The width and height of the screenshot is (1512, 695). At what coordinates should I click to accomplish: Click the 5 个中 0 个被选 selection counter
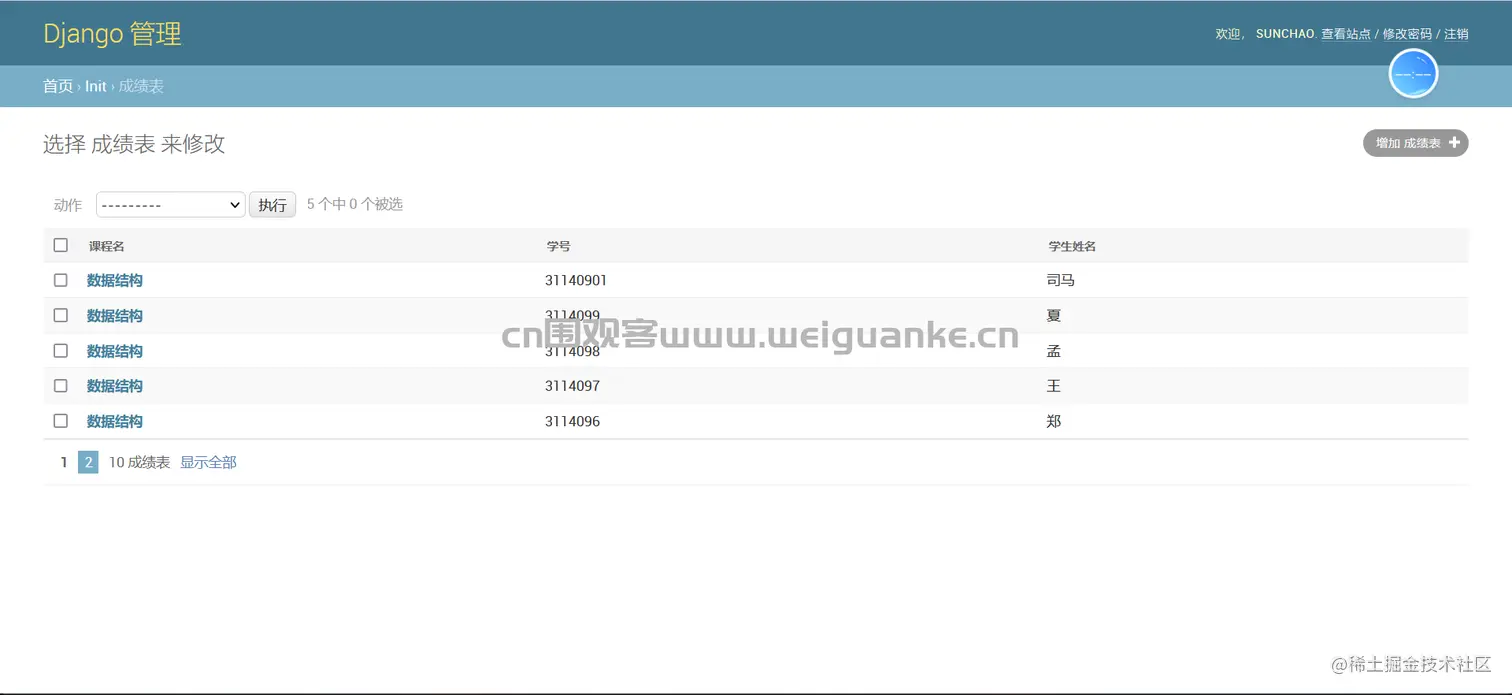pyautogui.click(x=355, y=204)
